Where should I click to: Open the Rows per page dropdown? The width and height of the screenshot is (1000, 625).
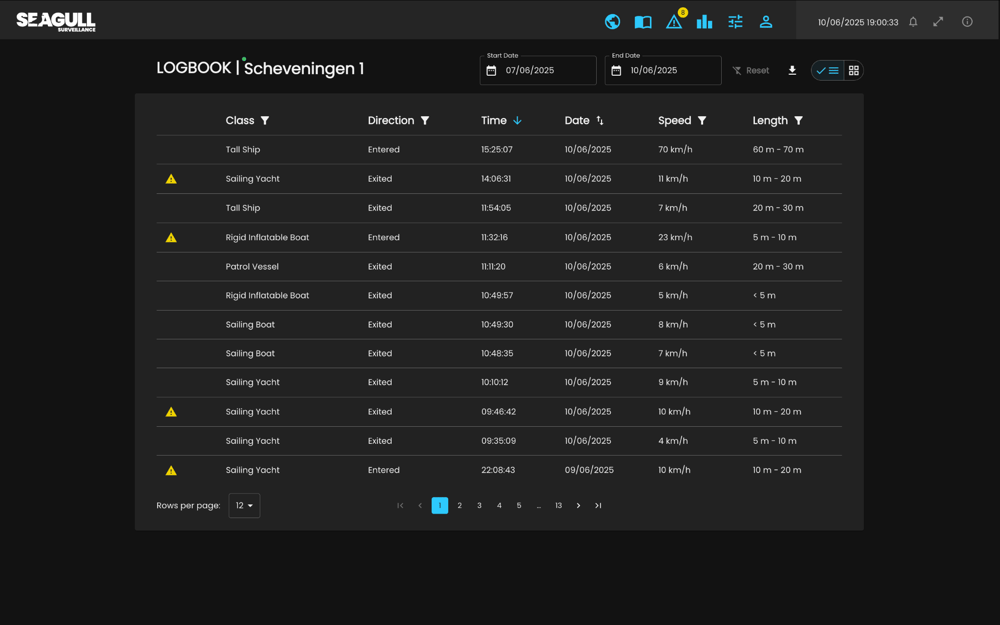[x=244, y=506]
